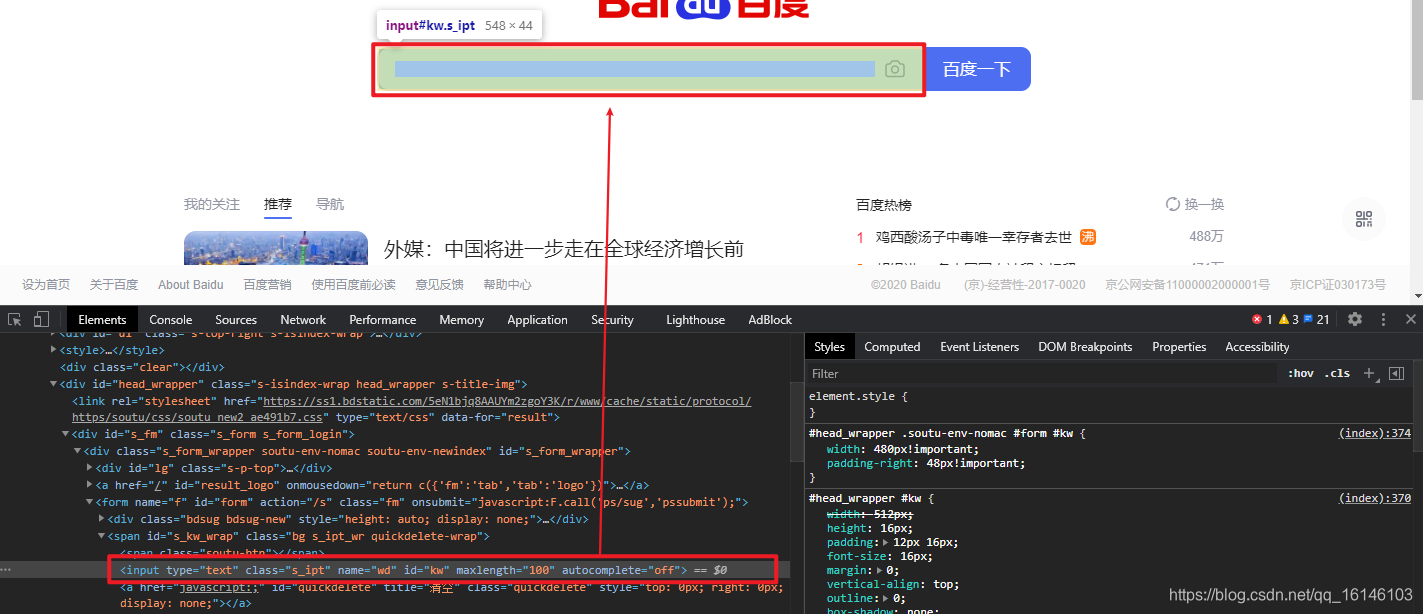Open the Lighthouse tab
Viewport: 1423px width, 614px height.
click(695, 320)
